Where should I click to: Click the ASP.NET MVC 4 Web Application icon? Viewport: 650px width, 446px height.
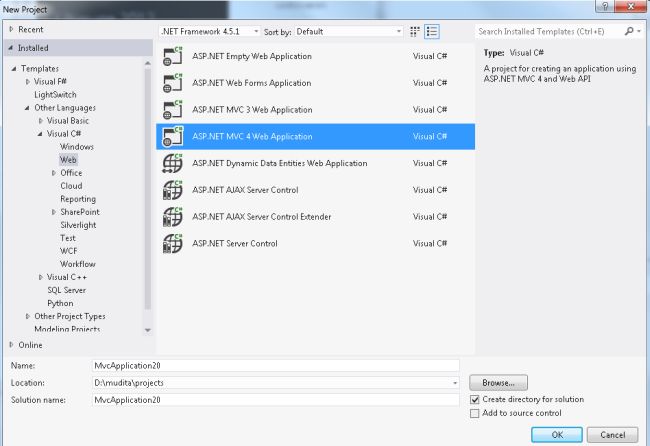(172, 136)
